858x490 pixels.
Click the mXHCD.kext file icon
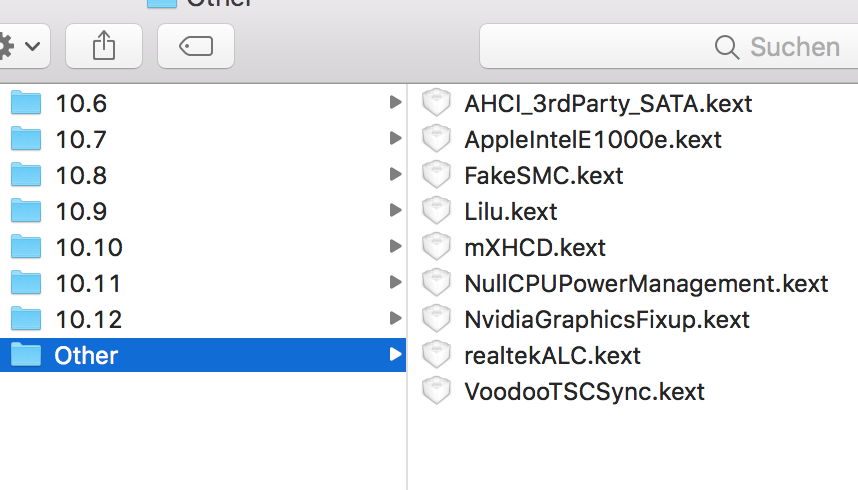click(436, 247)
